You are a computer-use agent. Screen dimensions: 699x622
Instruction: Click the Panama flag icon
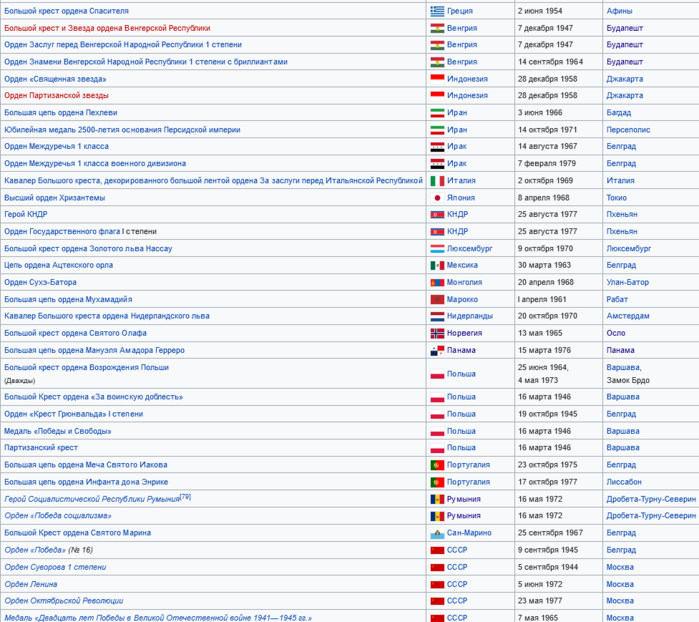[437, 350]
